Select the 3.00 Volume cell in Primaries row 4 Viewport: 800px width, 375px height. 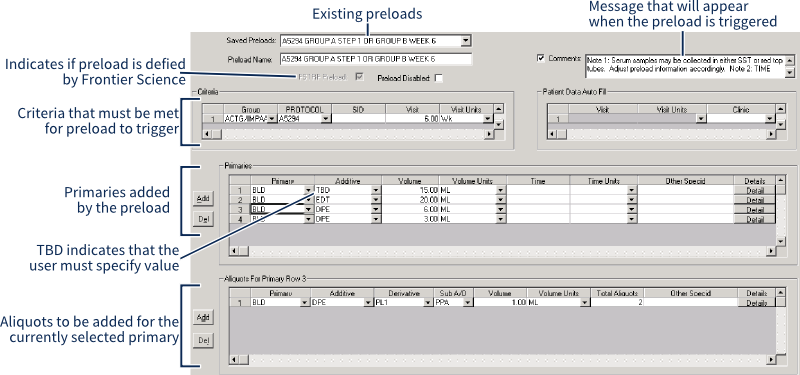410,219
